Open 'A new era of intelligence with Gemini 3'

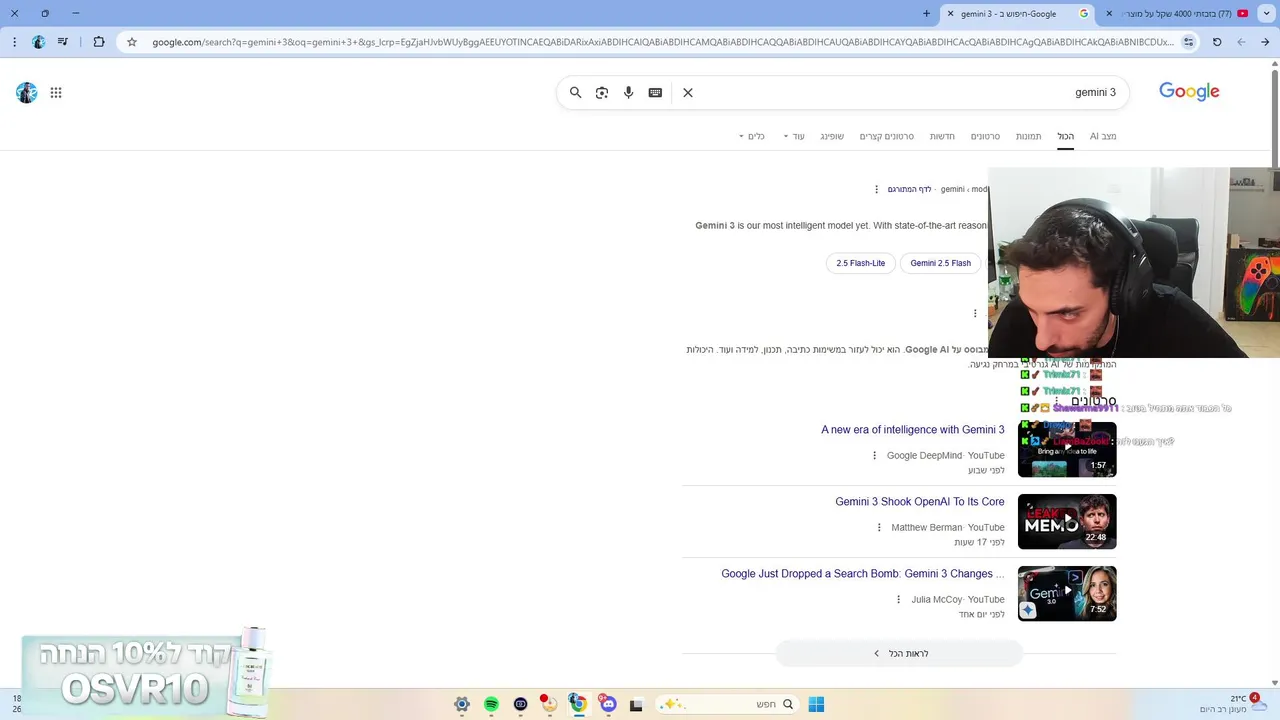[912, 430]
